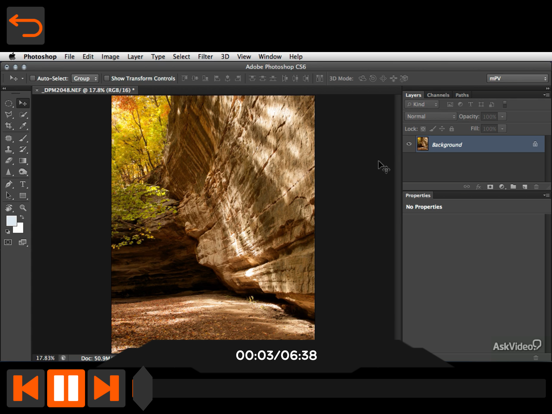This screenshot has width=552, height=414.
Task: Open the Normal blend mode dropdown
Action: [431, 116]
